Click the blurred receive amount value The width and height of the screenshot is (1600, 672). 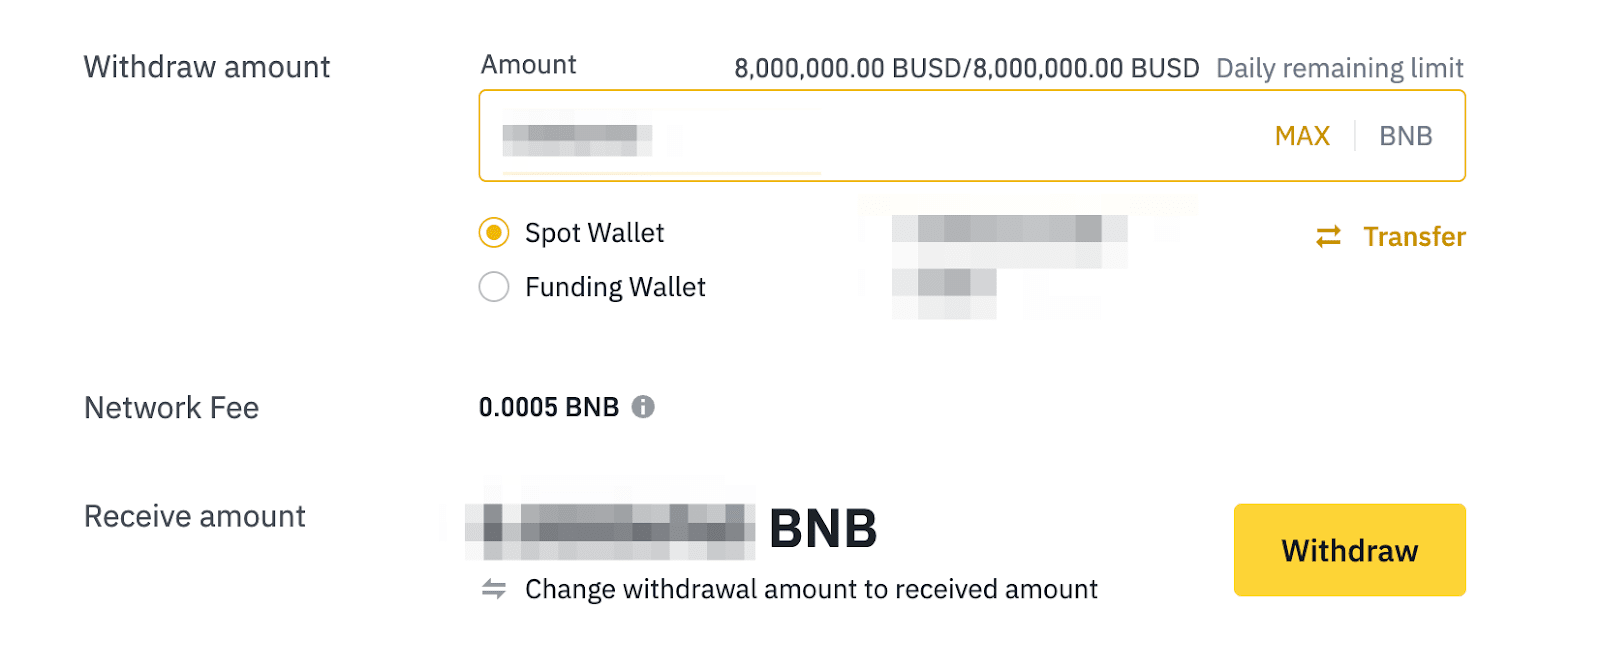click(612, 530)
